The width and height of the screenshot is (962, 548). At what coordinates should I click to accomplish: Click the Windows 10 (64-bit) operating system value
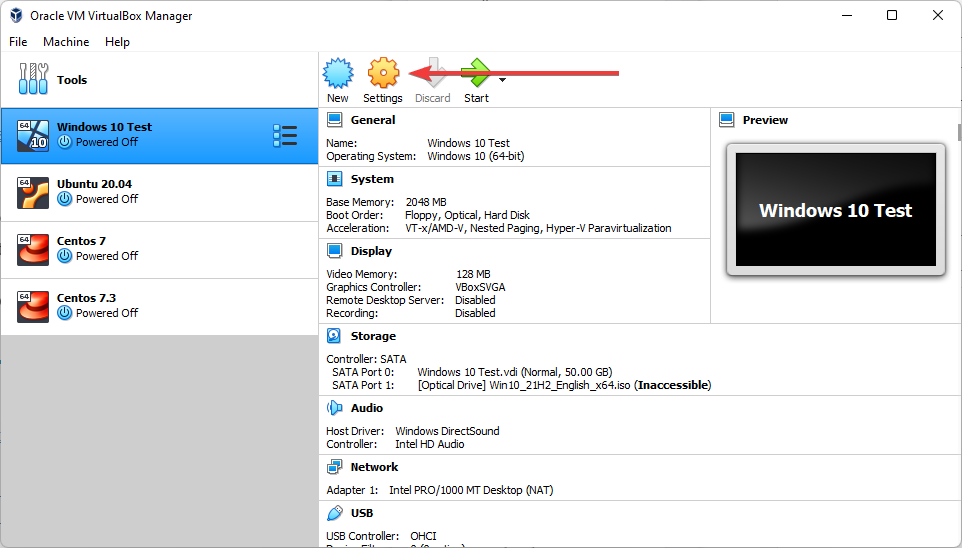pos(476,156)
